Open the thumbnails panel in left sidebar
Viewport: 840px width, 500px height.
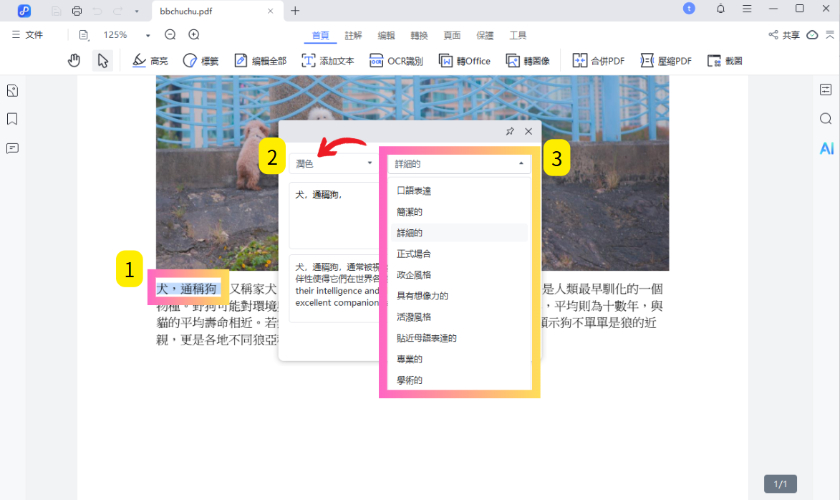click(12, 91)
